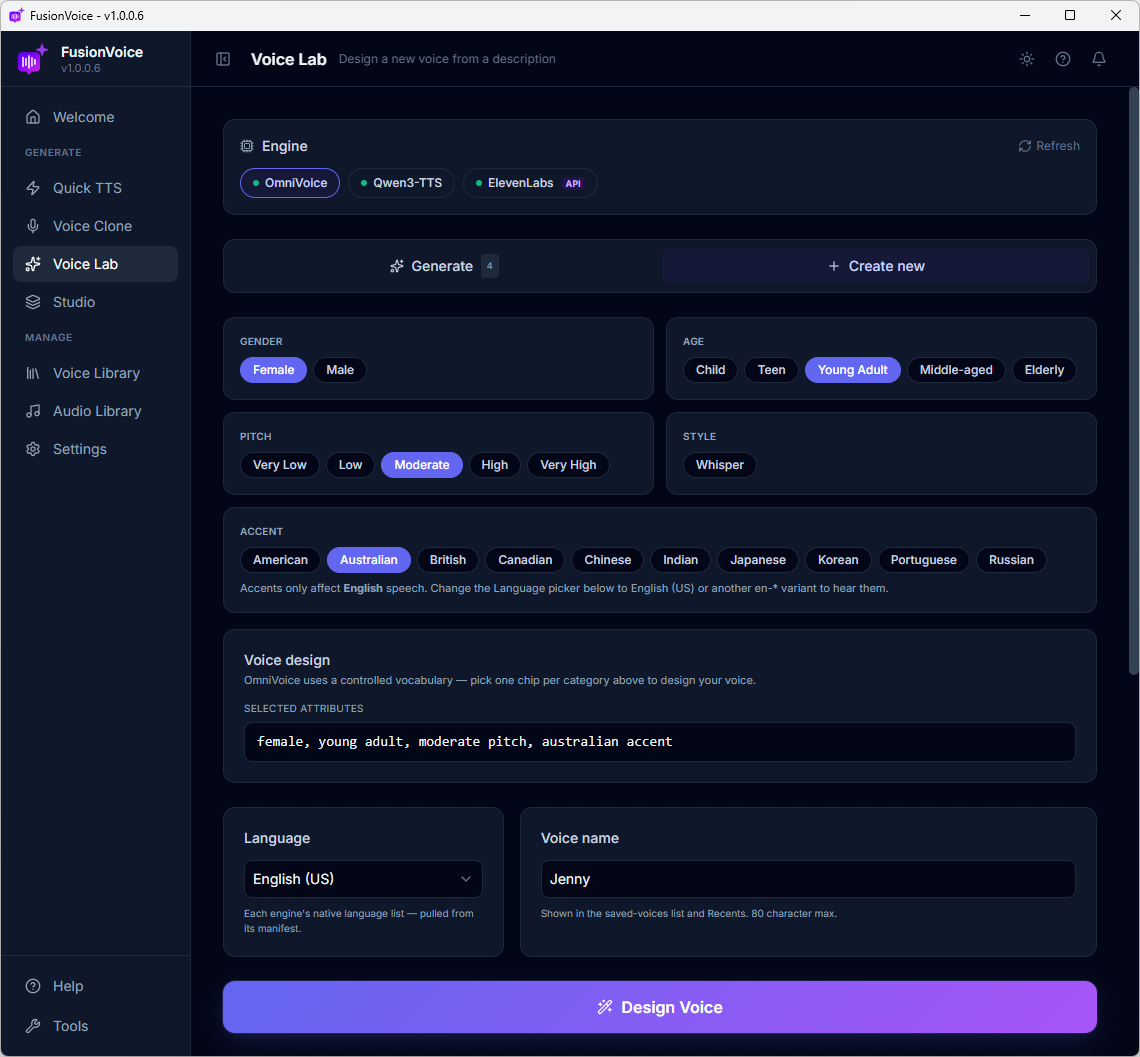Open help question mark icon in header
The width and height of the screenshot is (1140, 1057).
coord(1063,59)
